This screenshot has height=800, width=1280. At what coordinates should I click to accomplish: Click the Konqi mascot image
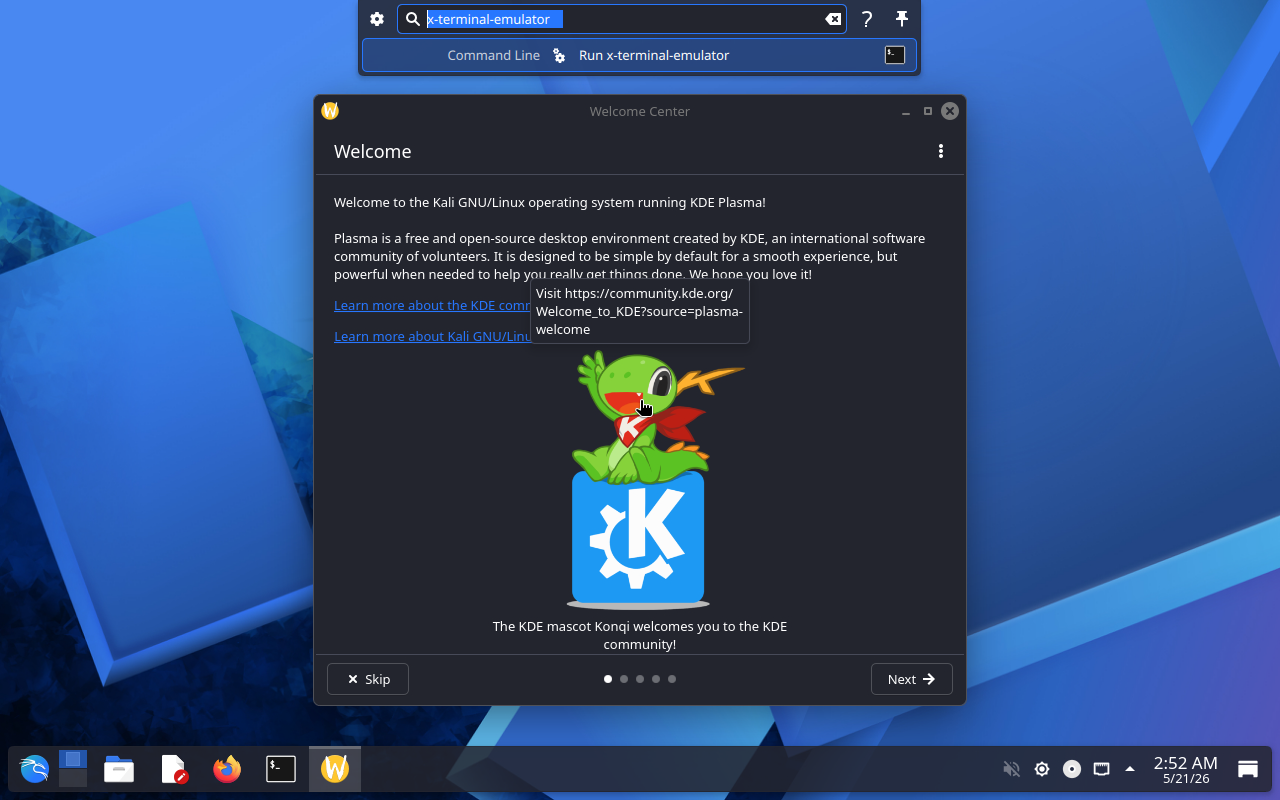click(640, 480)
